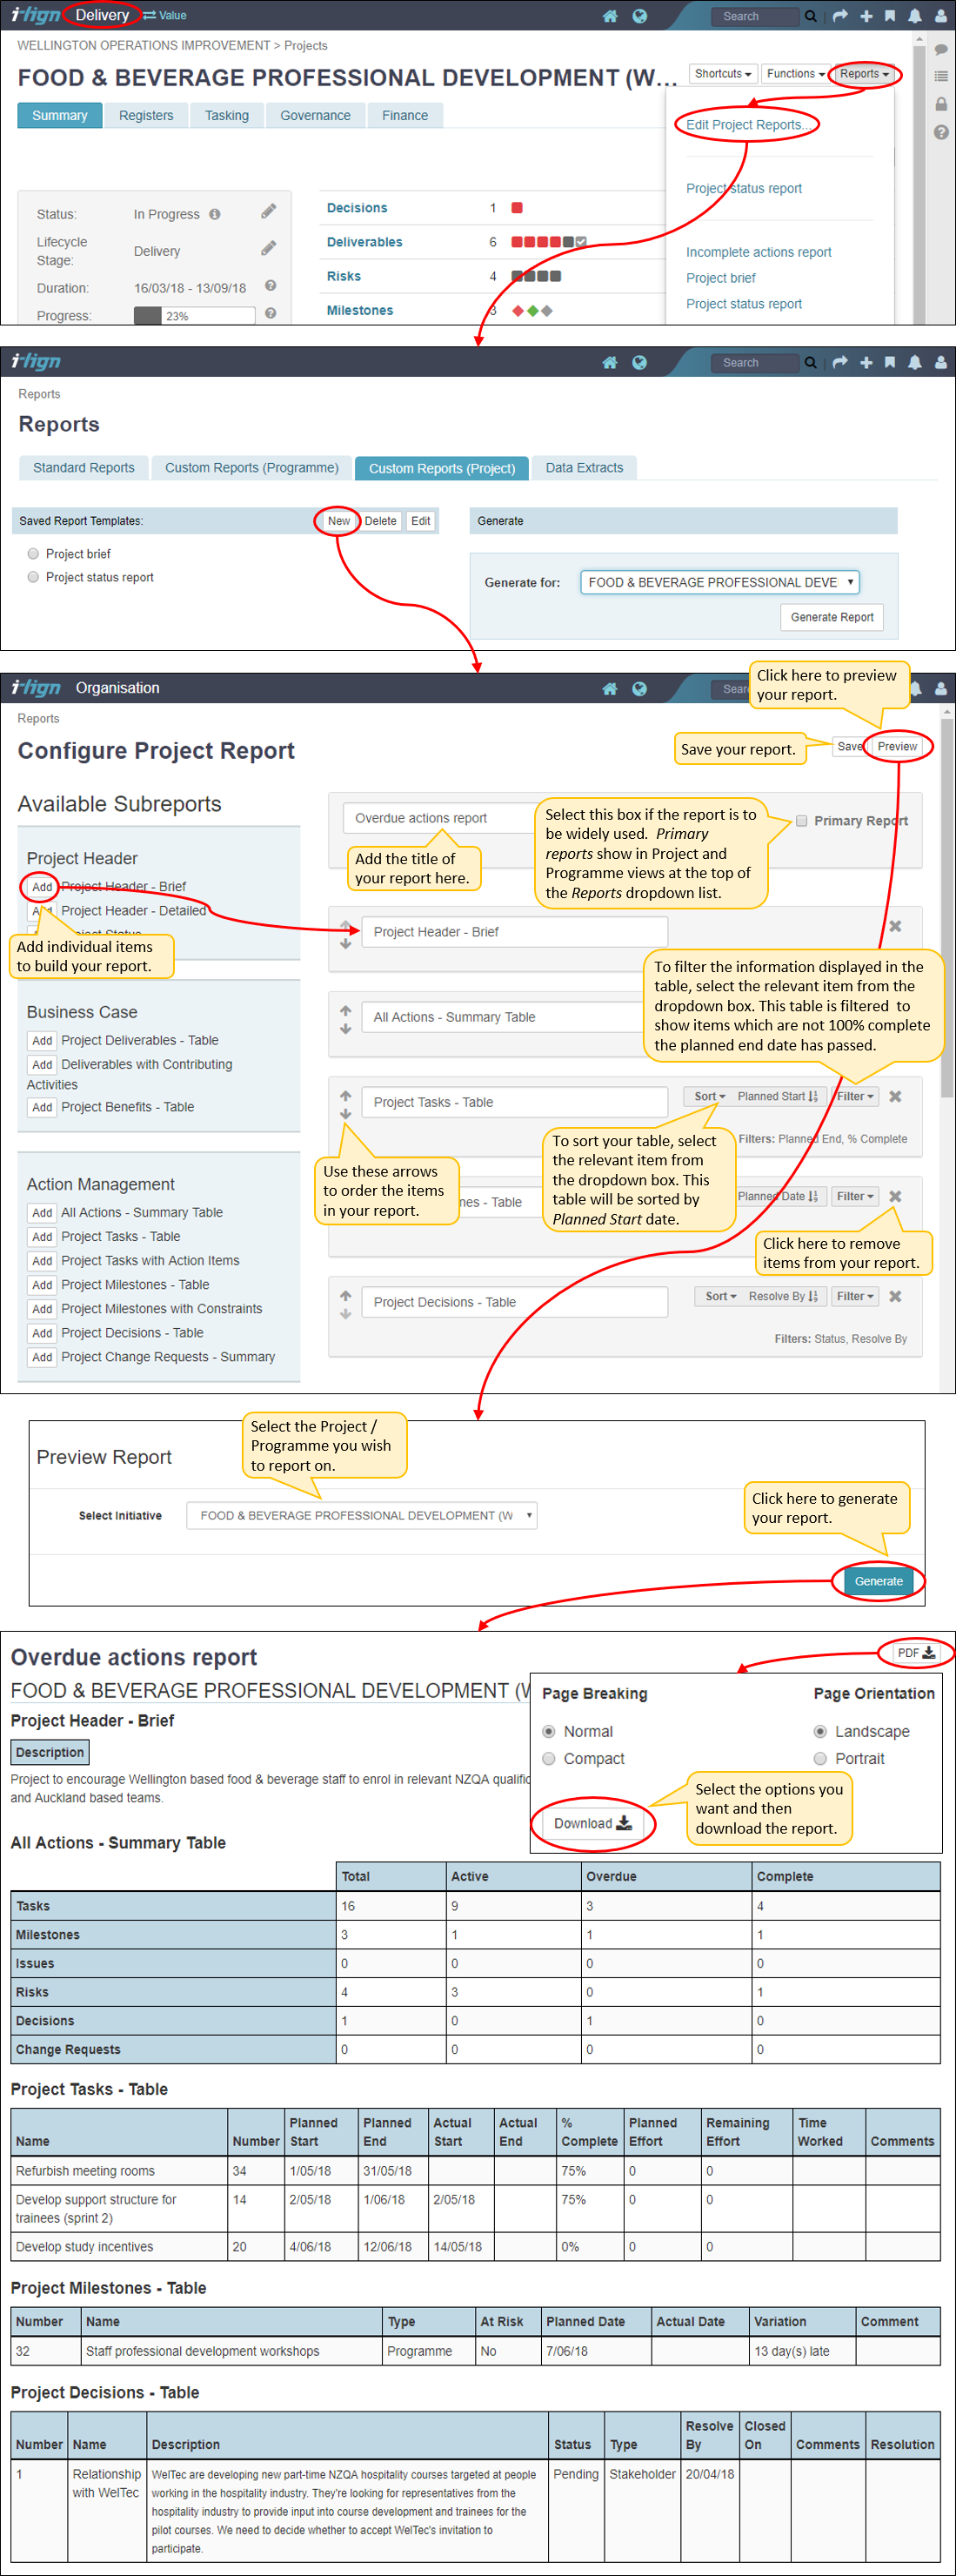
Task: Remove the Project Tasks - Table item with X
Action: [x=895, y=1096]
